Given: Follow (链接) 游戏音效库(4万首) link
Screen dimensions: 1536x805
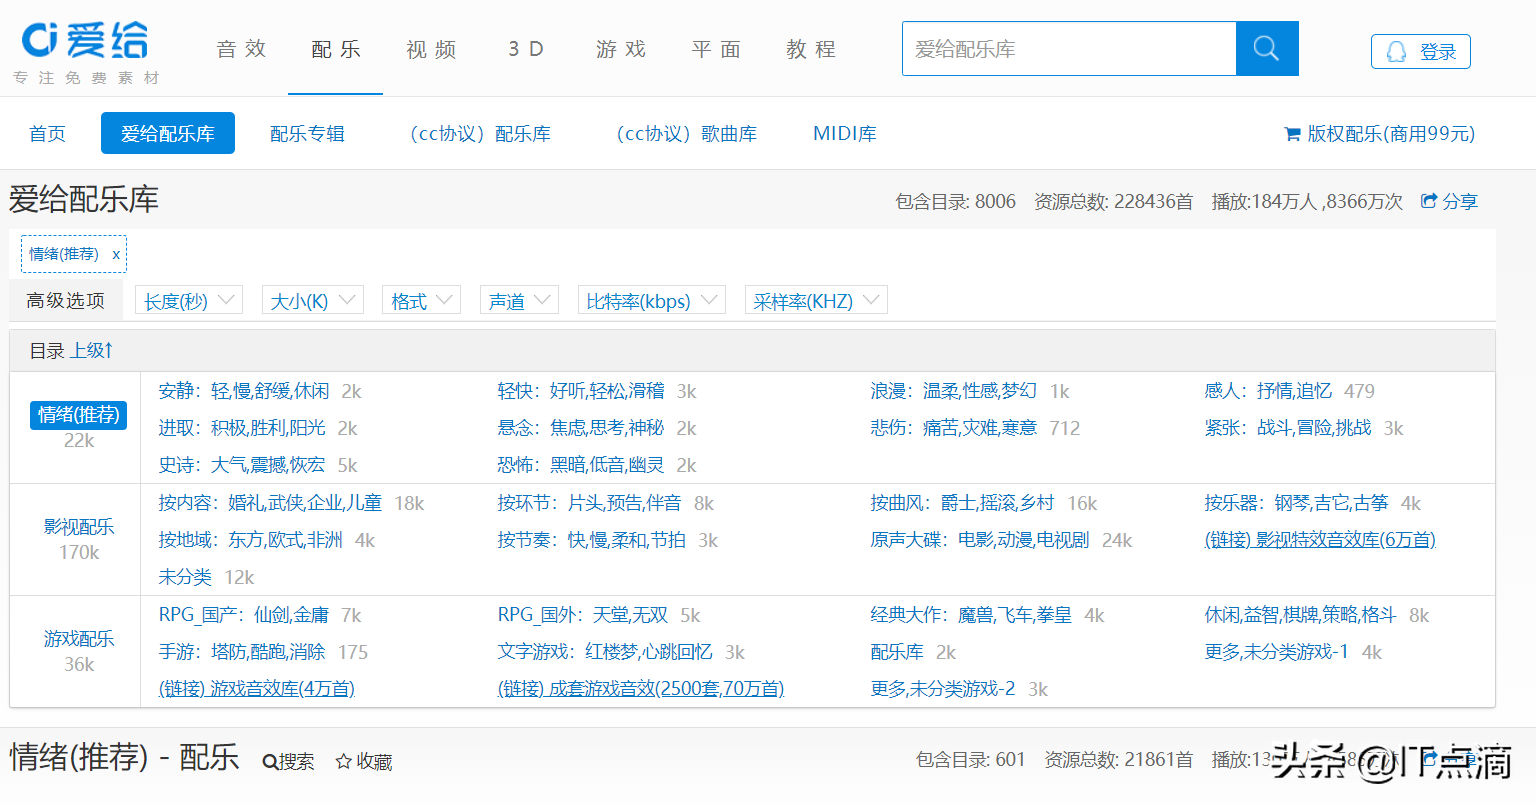Looking at the screenshot, I should coord(257,689).
